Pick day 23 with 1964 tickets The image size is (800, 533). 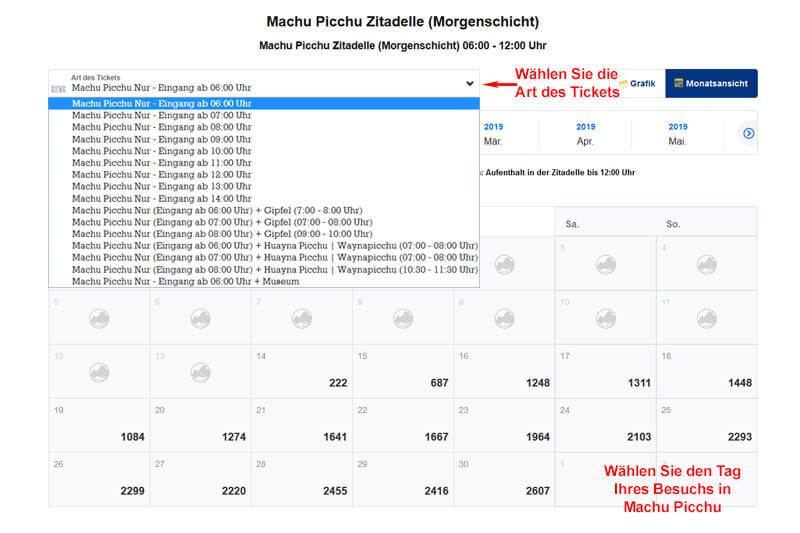504,425
